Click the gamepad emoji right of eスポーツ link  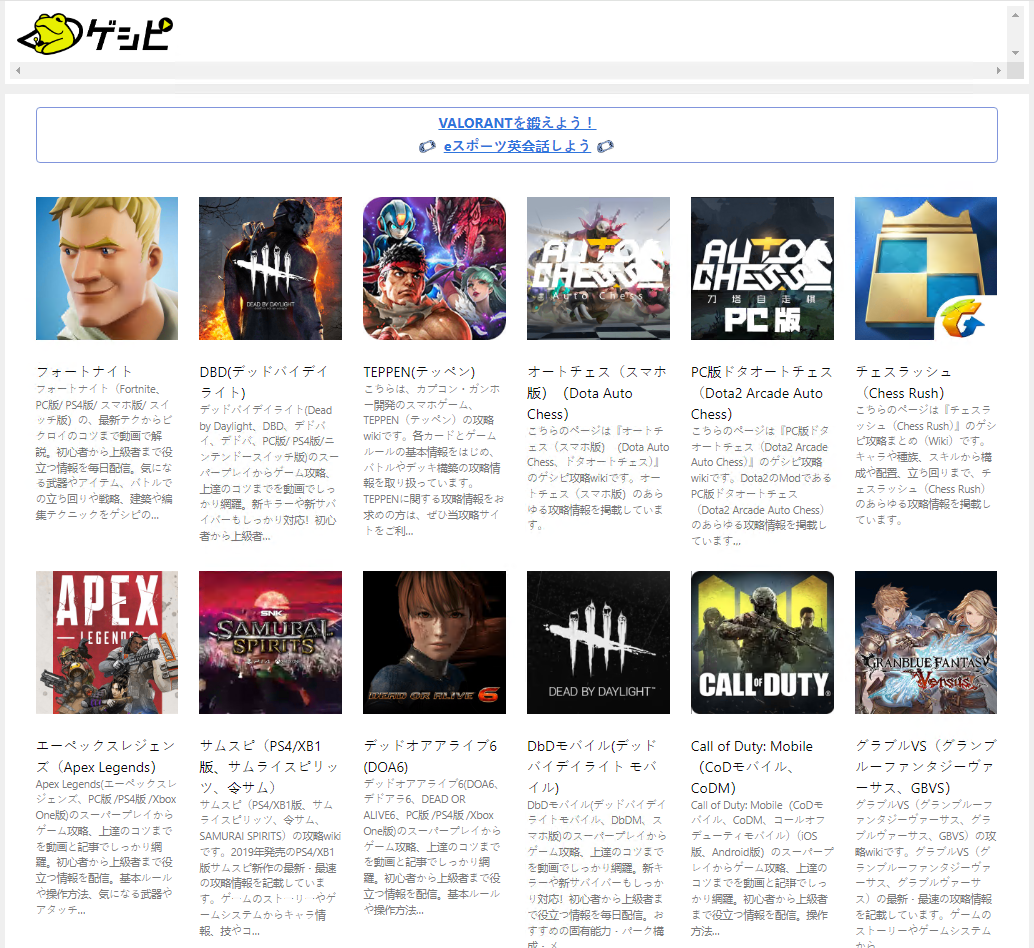pyautogui.click(x=605, y=146)
